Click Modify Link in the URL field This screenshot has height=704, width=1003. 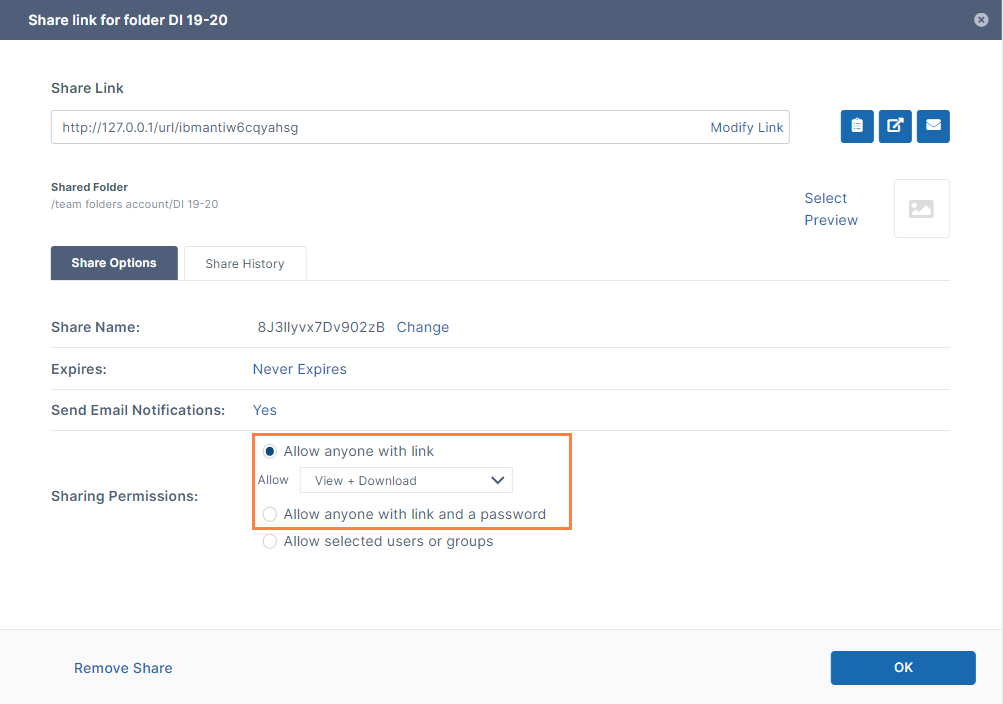[746, 128]
